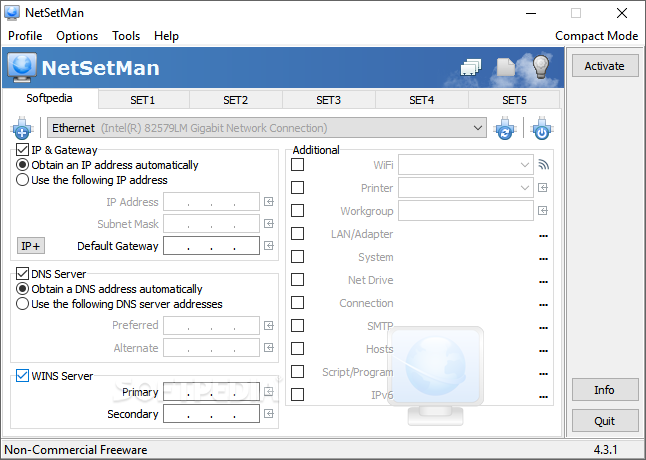Click the arrow icon next to Primary WINS
Viewport: 646px width, 460px height.
point(269,392)
